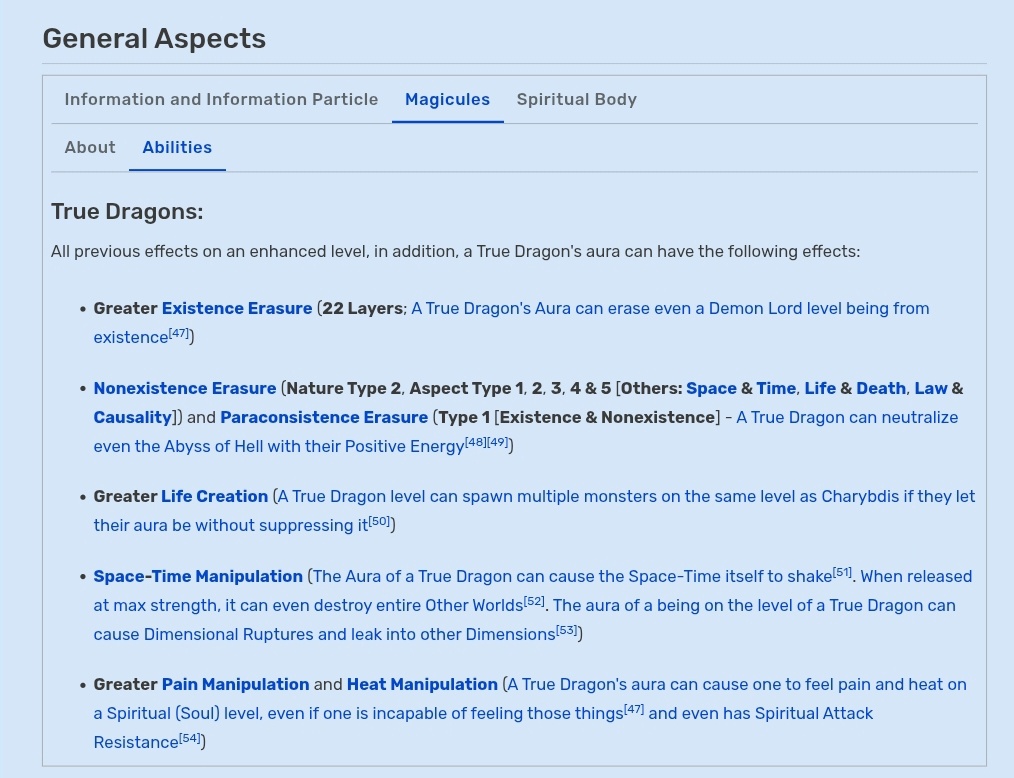Switch to Information and Information Particle tab

click(x=221, y=100)
